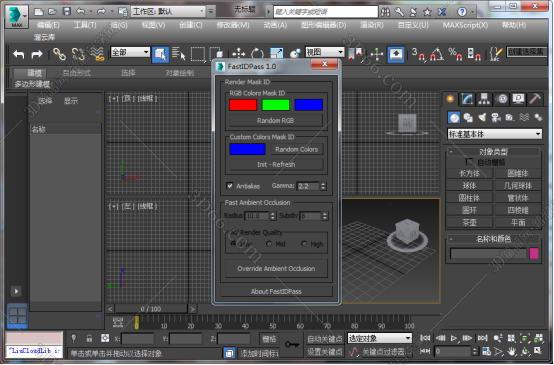
Task: Select the Geometry sphere category icon
Action: [x=454, y=117]
